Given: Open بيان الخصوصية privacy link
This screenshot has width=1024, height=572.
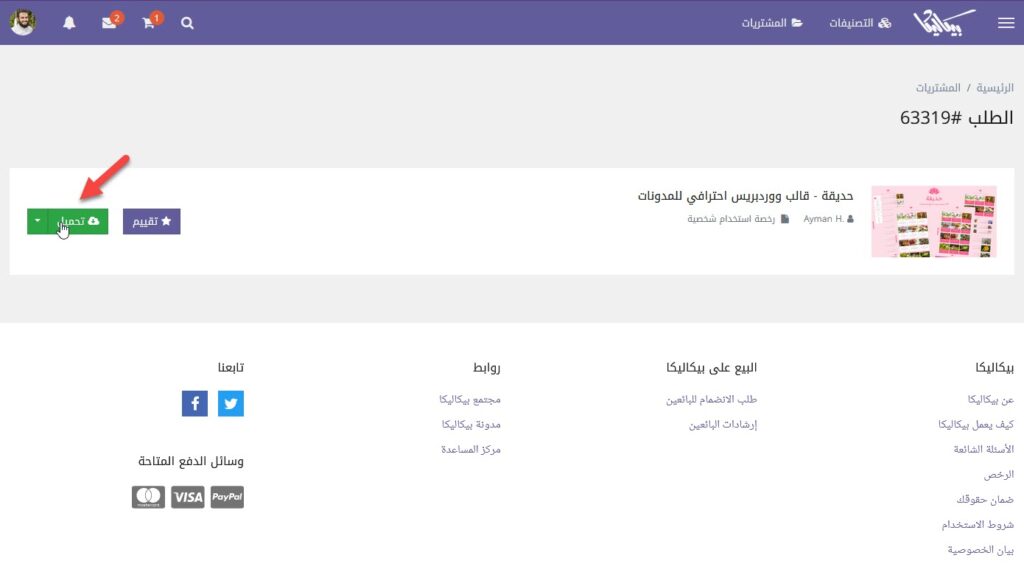Looking at the screenshot, I should (x=980, y=550).
